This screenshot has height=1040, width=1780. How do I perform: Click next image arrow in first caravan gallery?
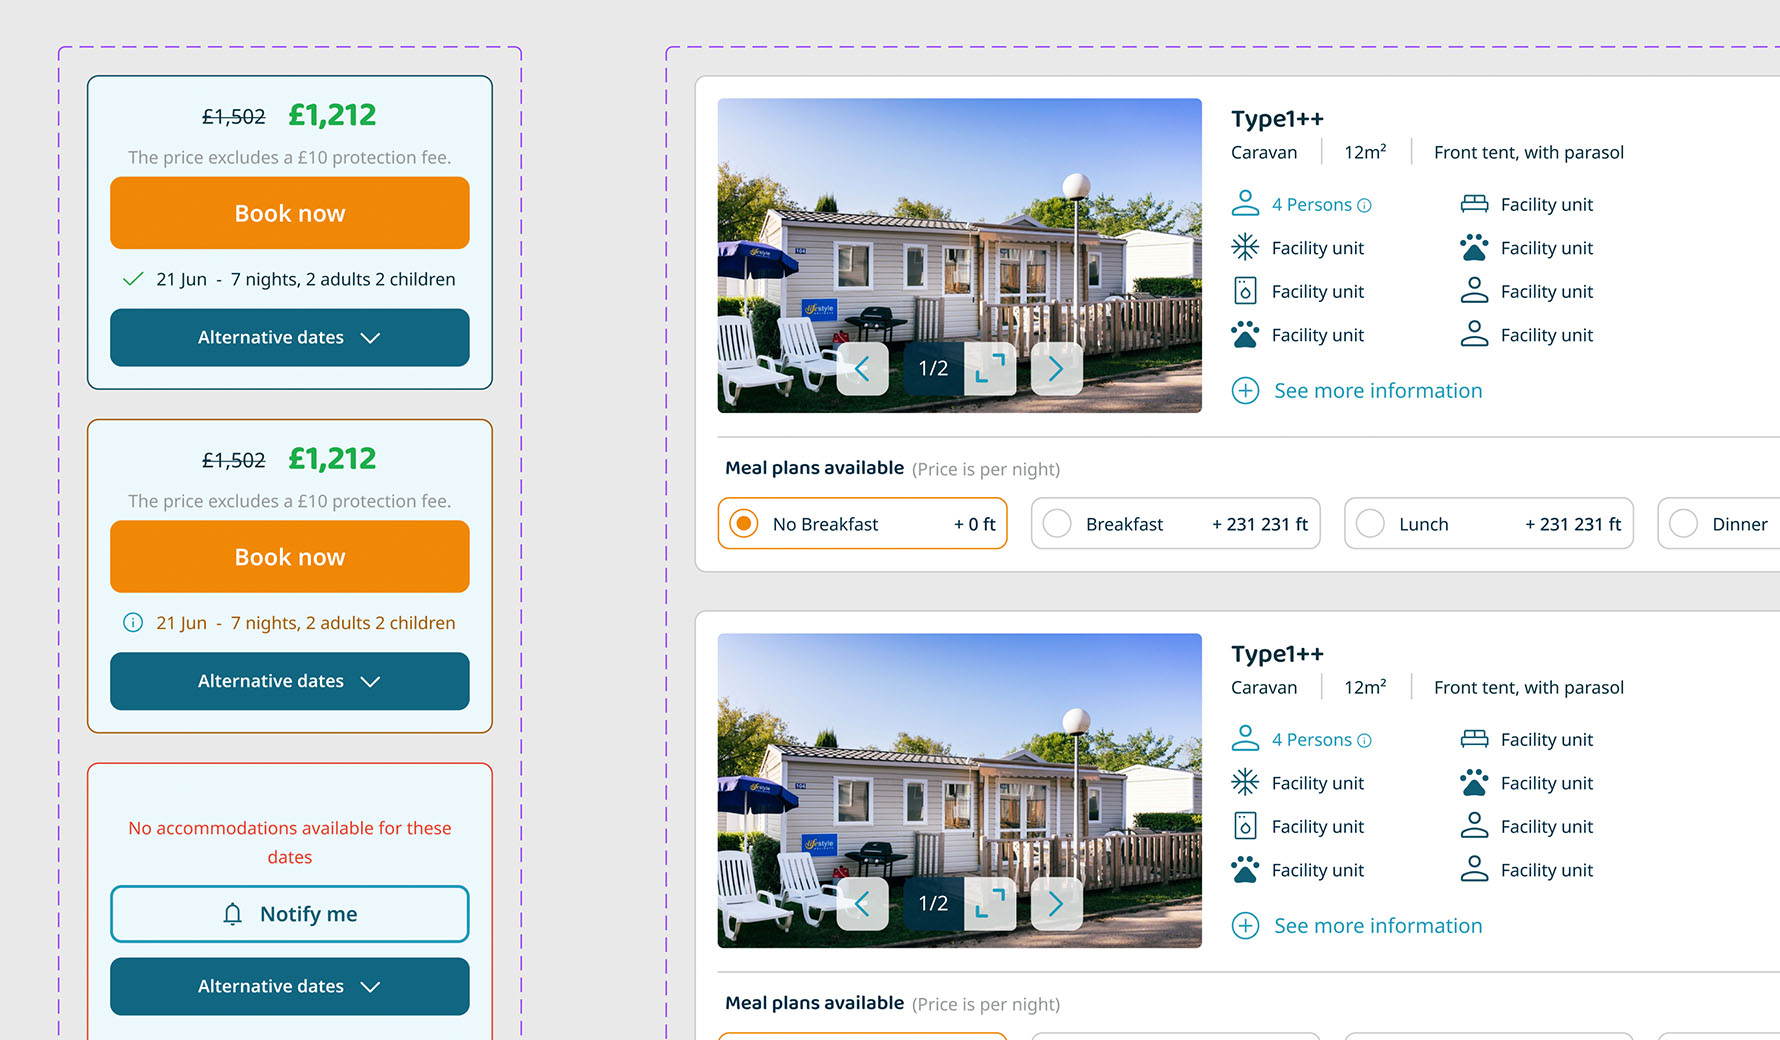click(1056, 369)
